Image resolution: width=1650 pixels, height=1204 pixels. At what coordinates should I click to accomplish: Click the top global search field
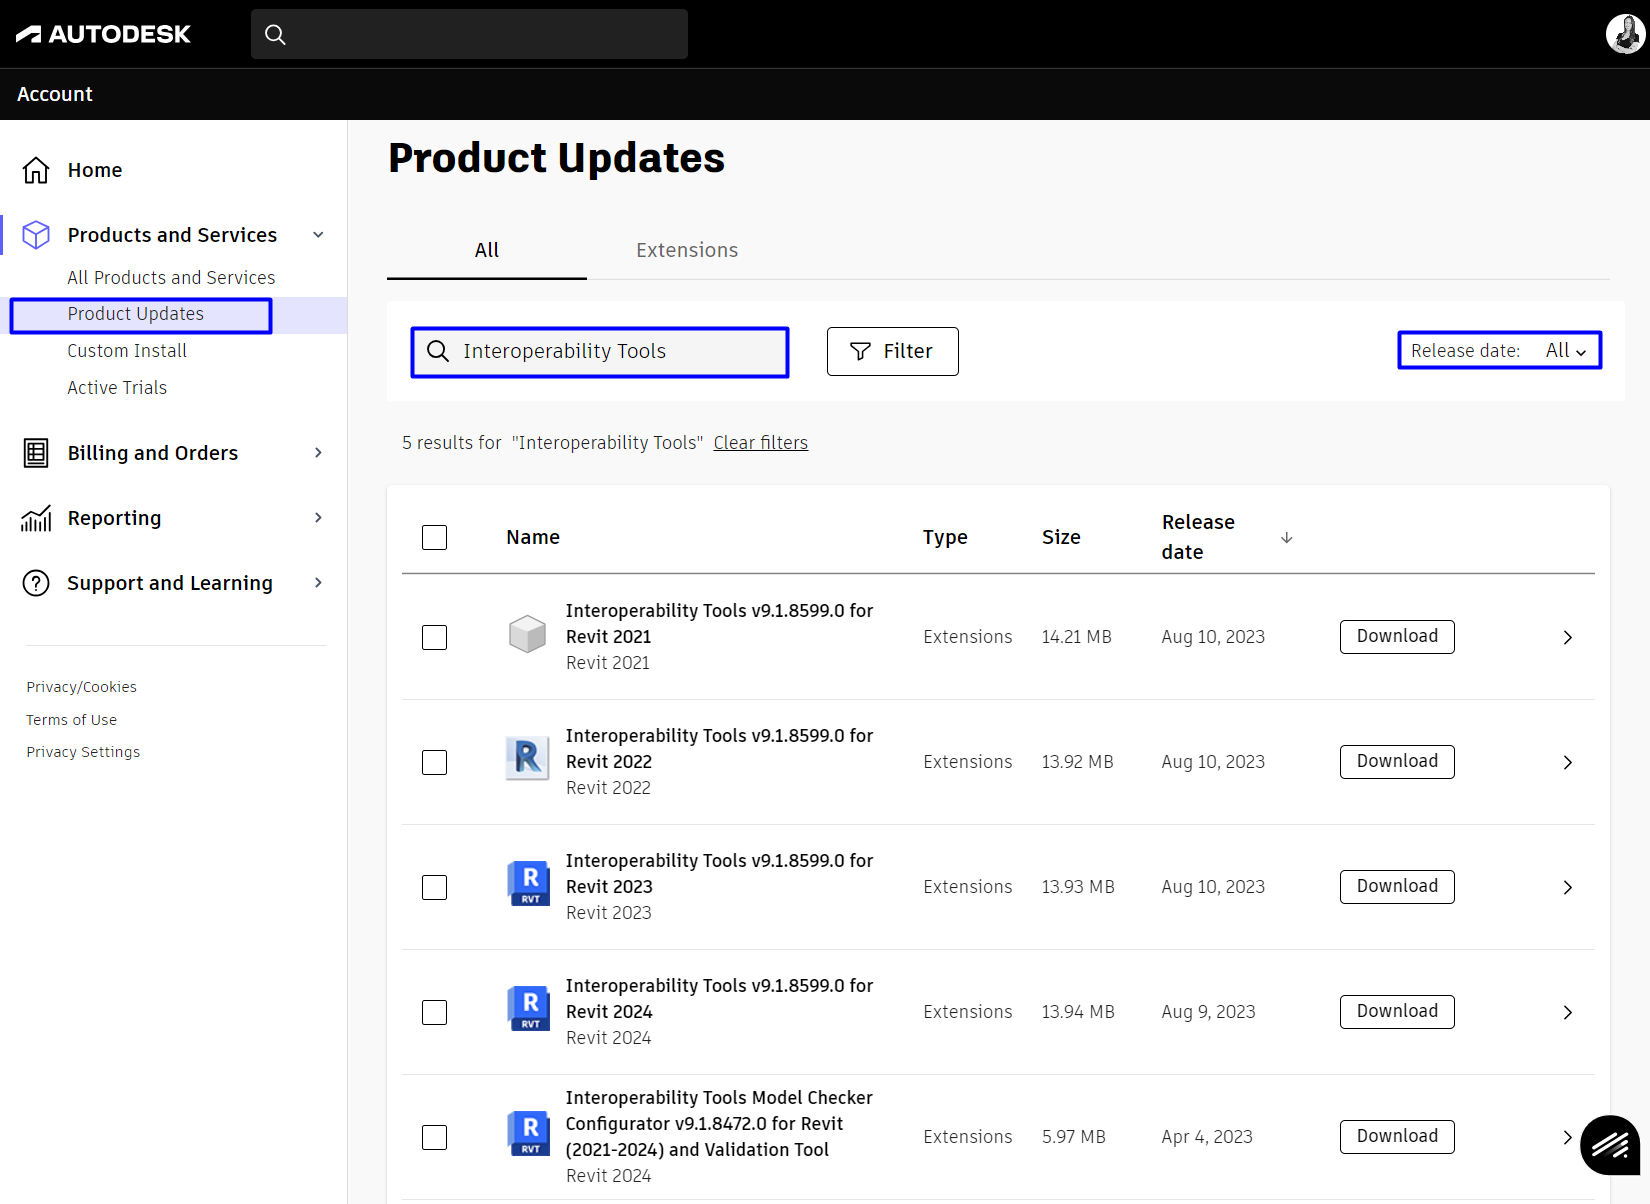pos(469,34)
